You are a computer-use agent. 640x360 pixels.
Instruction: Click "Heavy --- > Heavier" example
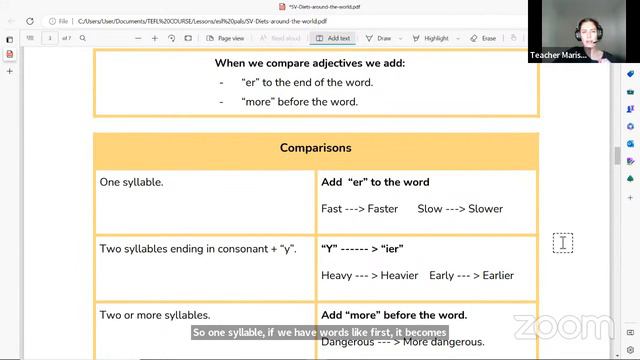(x=369, y=276)
